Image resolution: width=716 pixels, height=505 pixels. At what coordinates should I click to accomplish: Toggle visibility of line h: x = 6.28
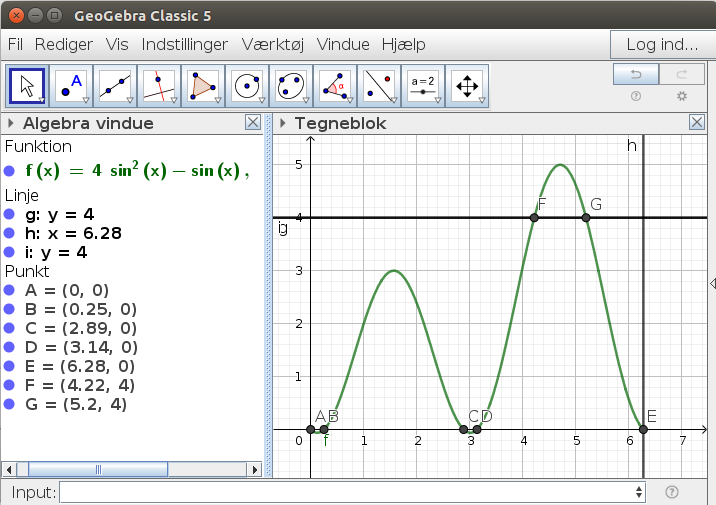click(9, 233)
